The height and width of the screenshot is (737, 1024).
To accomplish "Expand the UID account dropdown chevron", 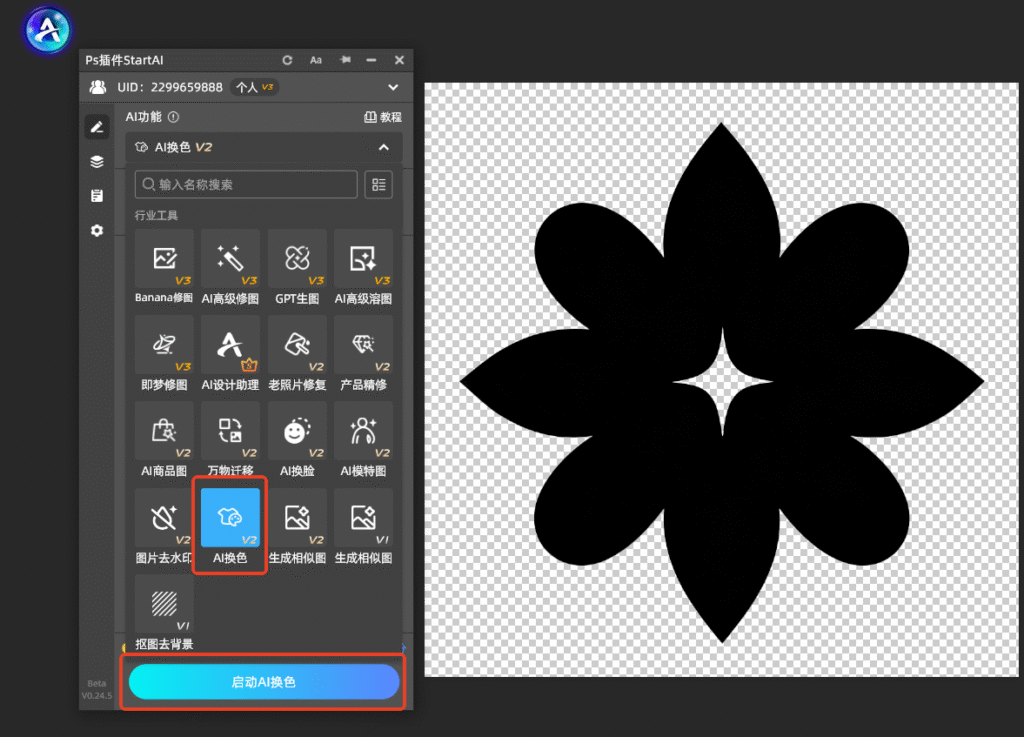I will [393, 87].
